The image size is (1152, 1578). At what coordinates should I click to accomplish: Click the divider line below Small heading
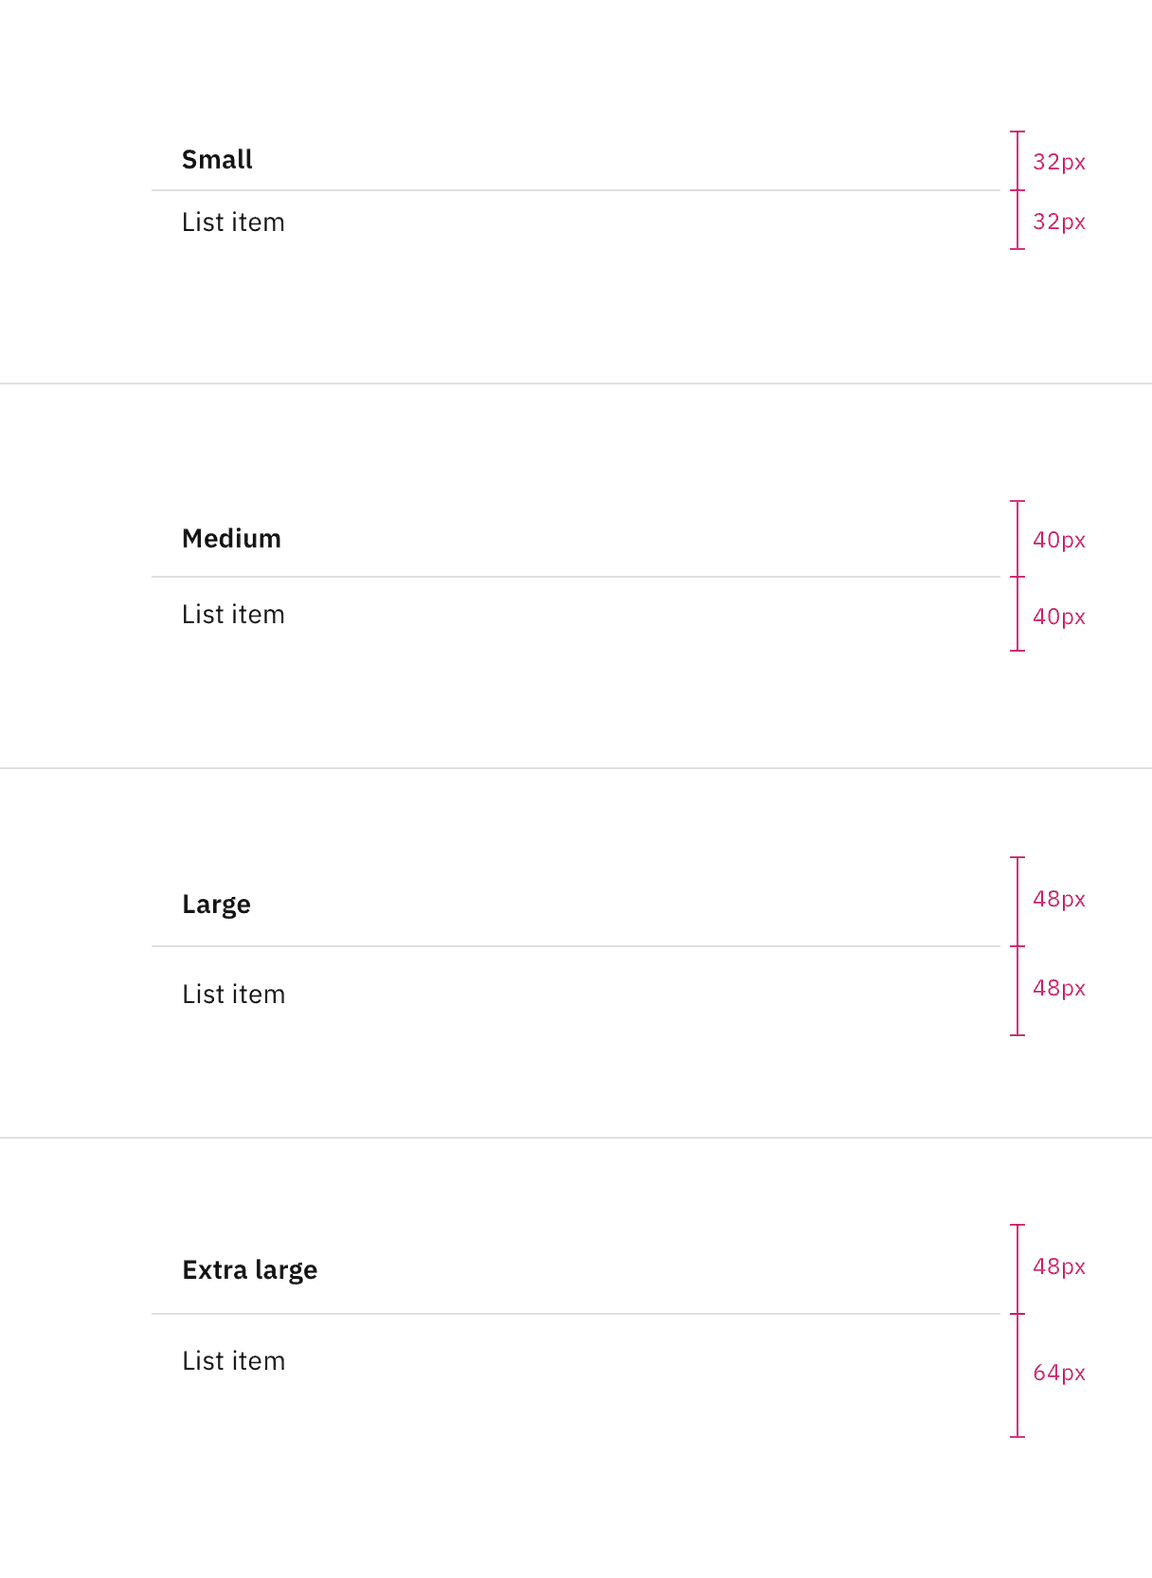[575, 190]
